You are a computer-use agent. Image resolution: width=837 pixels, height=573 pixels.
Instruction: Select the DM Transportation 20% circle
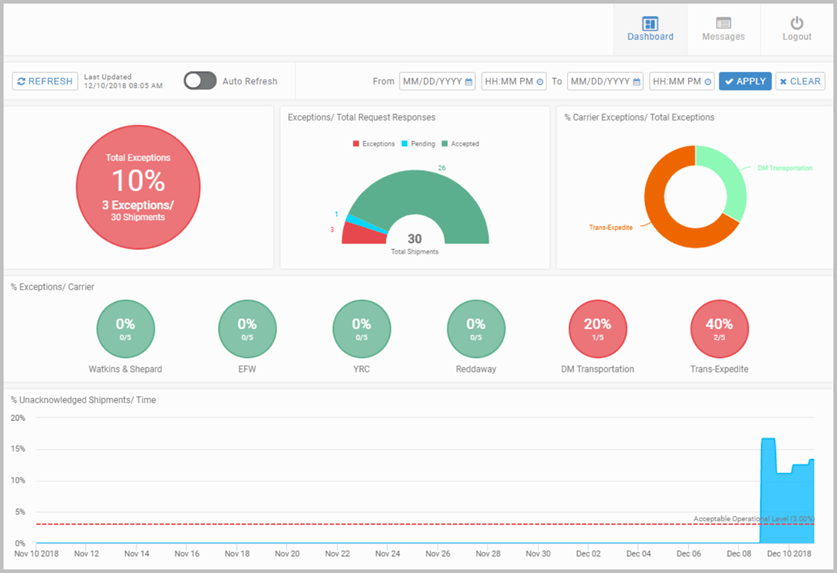[597, 328]
